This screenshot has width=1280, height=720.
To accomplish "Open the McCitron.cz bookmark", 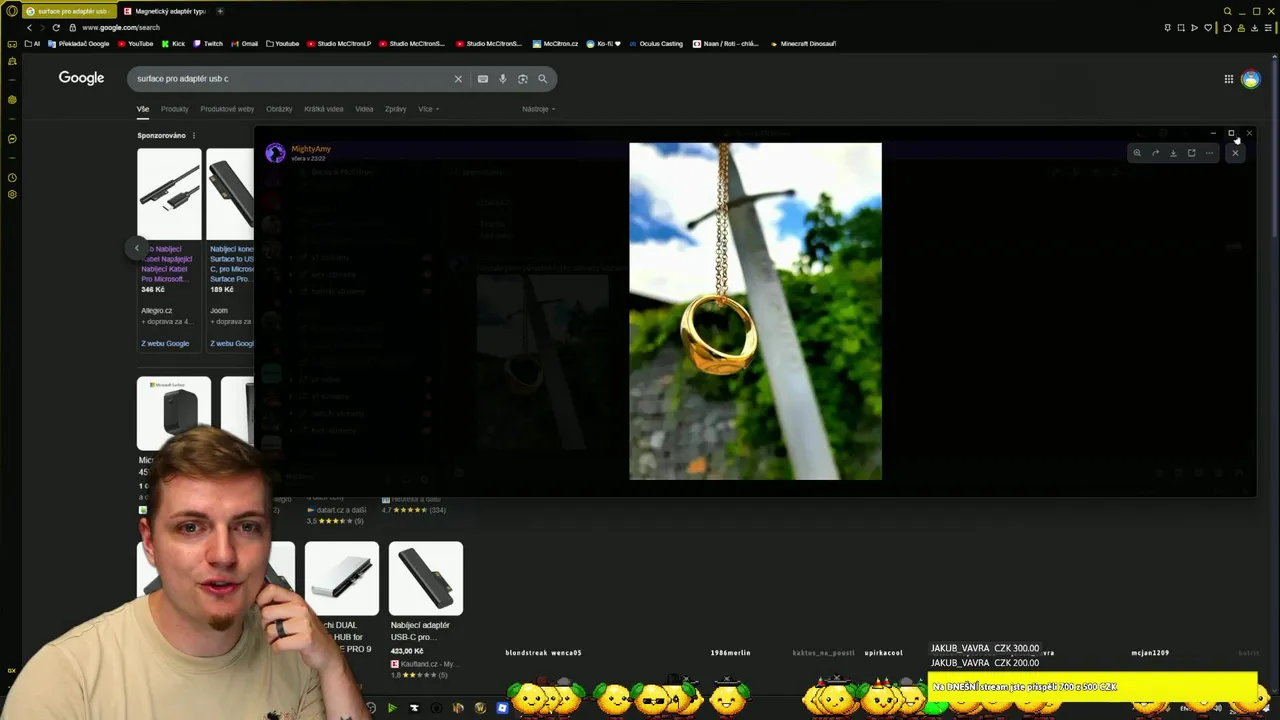I will coord(556,44).
